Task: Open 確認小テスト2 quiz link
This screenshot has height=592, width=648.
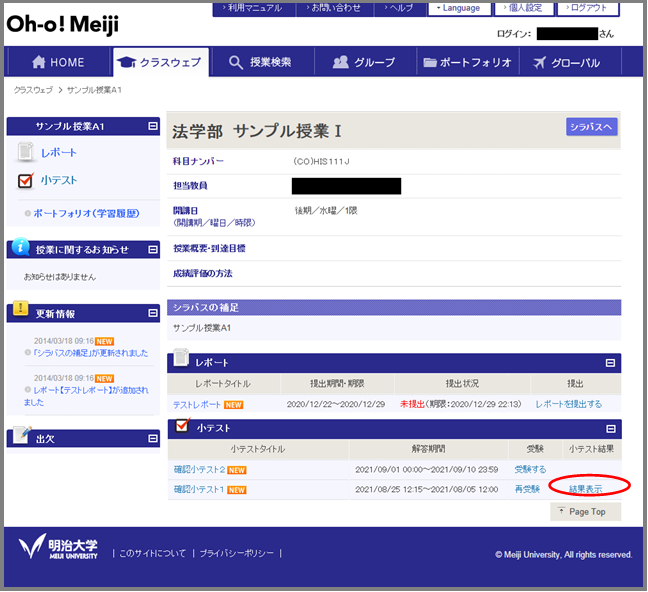Action: 199,470
